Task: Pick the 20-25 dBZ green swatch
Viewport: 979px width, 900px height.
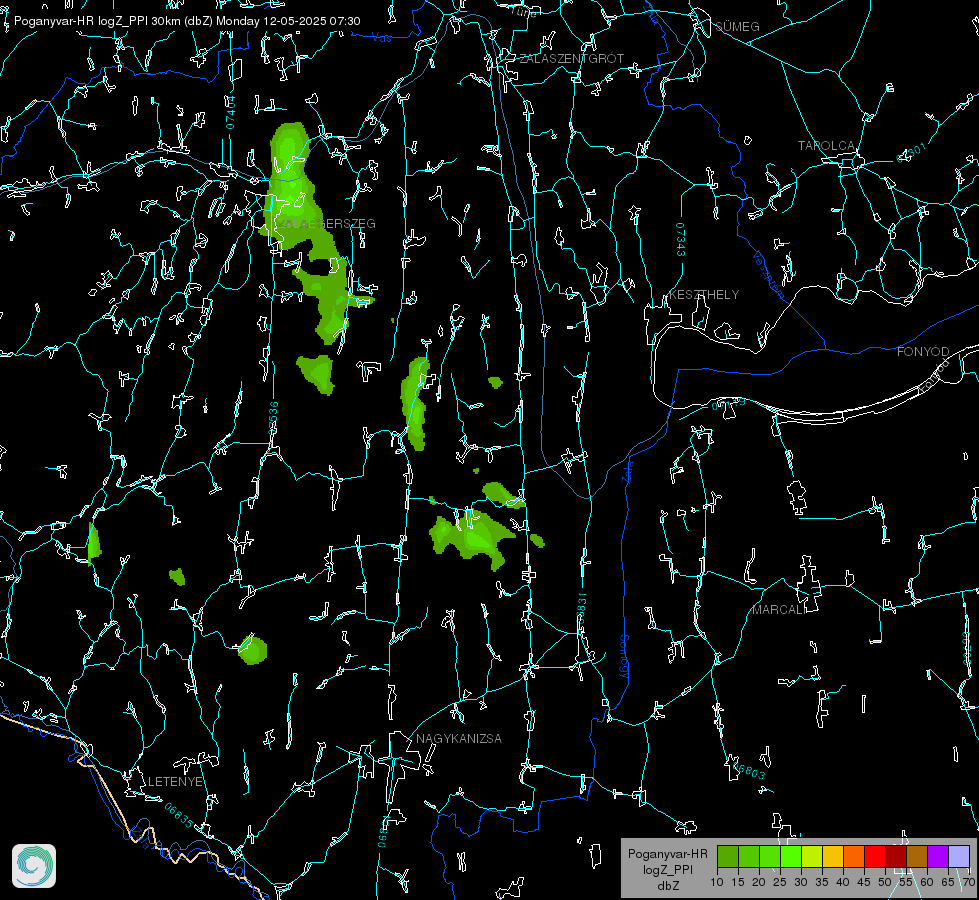Action: [x=770, y=856]
